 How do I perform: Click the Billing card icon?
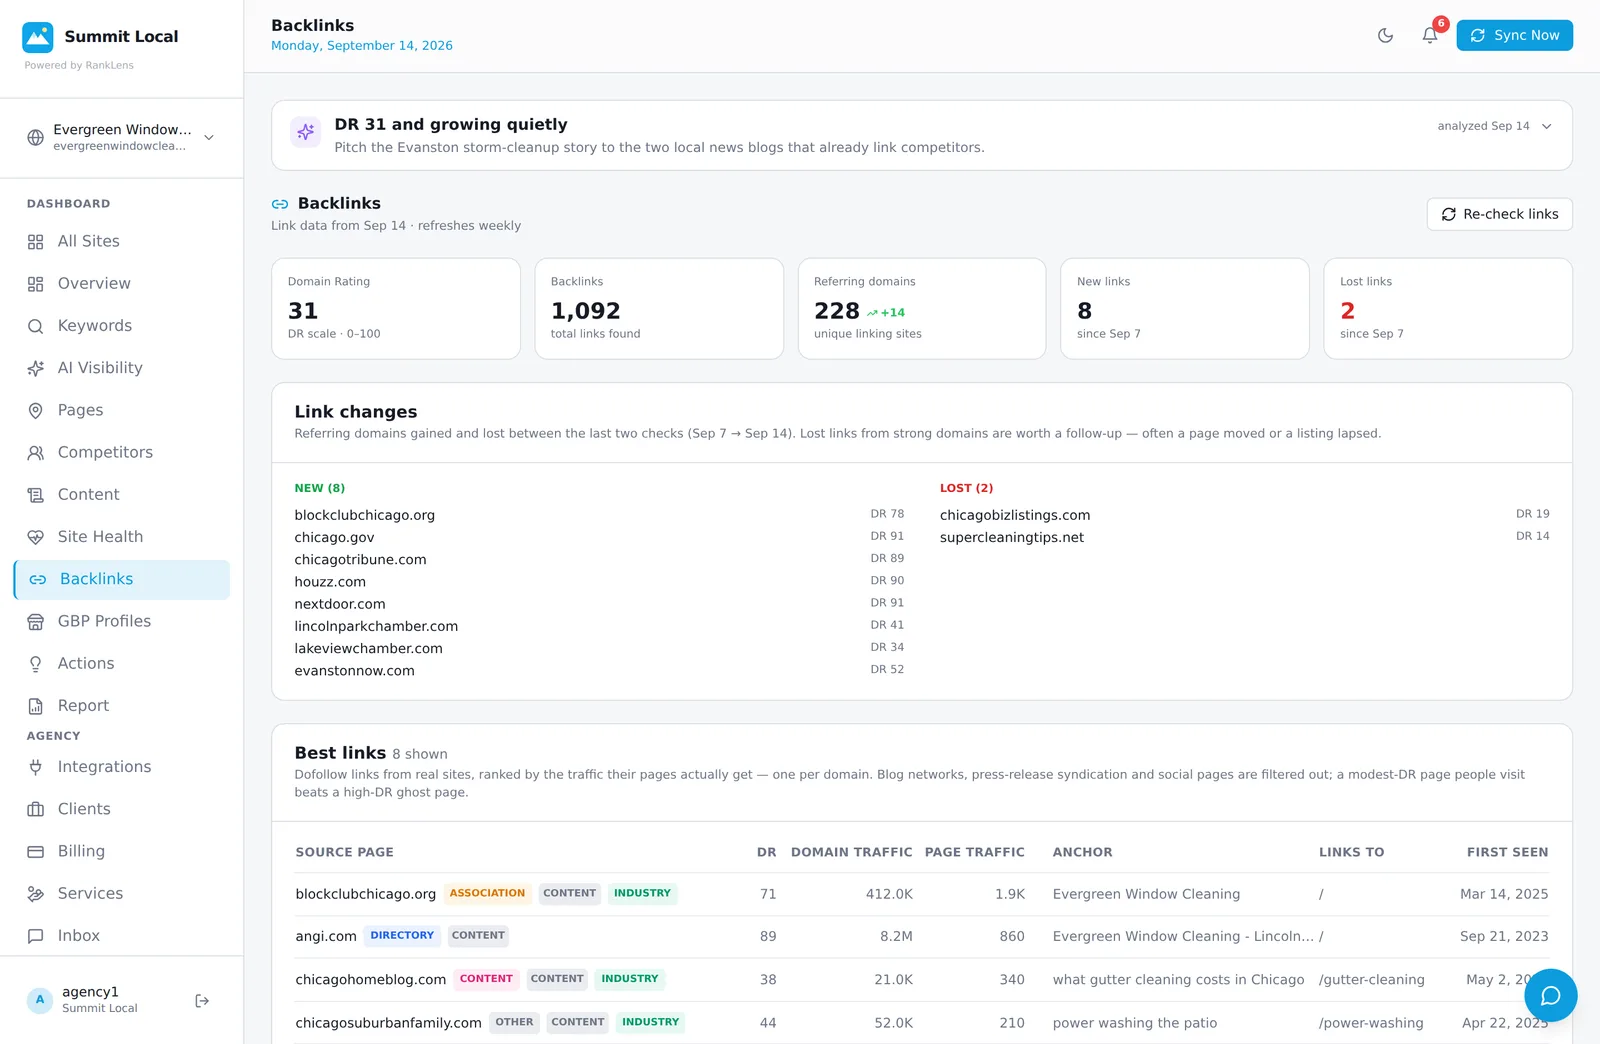(36, 852)
